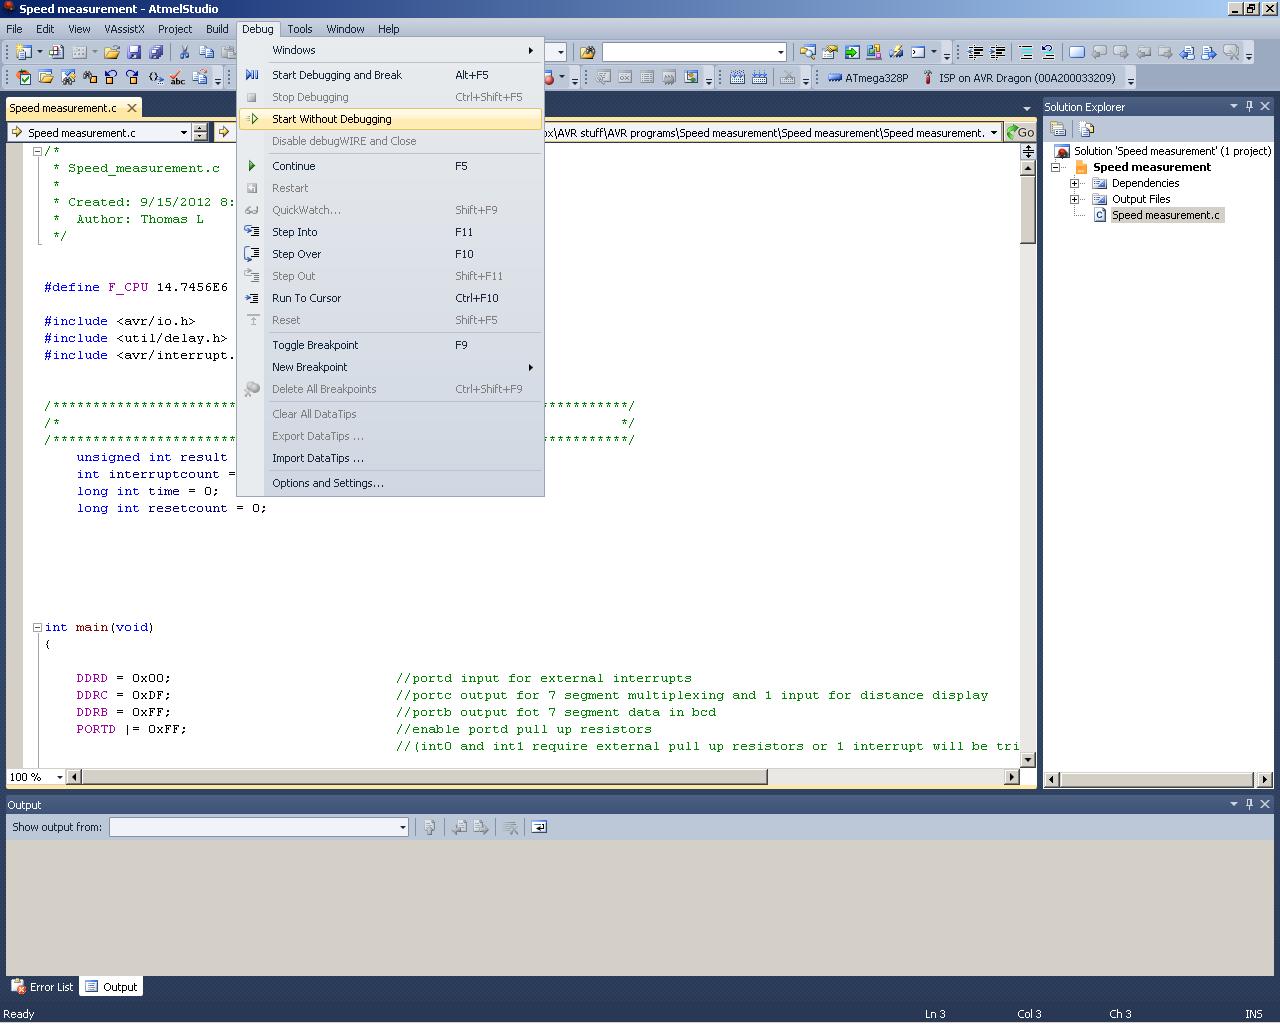Select Step Into in Debug menu
Viewport: 1280px width, 1024px height.
[x=391, y=232]
